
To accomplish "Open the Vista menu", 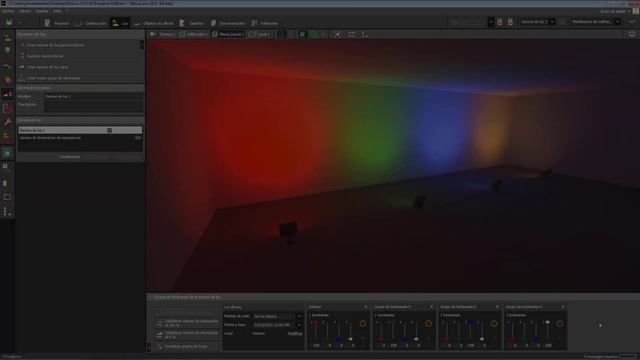I will click(x=57, y=11).
